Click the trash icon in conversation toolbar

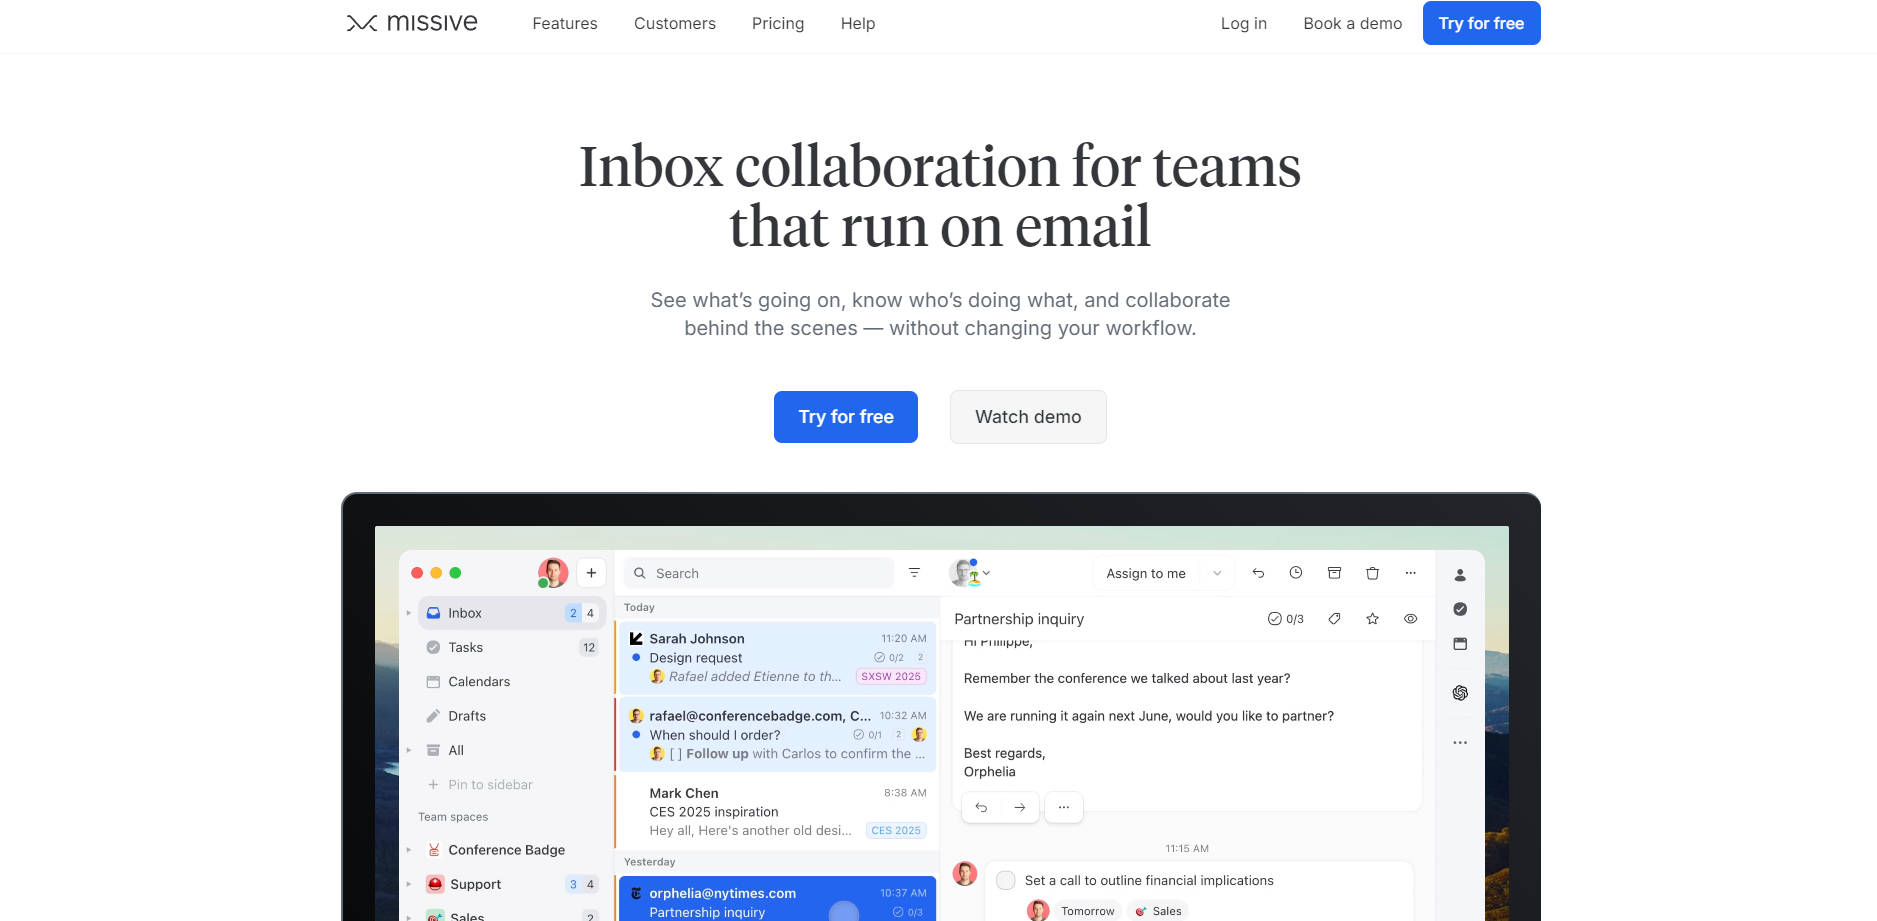pyautogui.click(x=1372, y=573)
